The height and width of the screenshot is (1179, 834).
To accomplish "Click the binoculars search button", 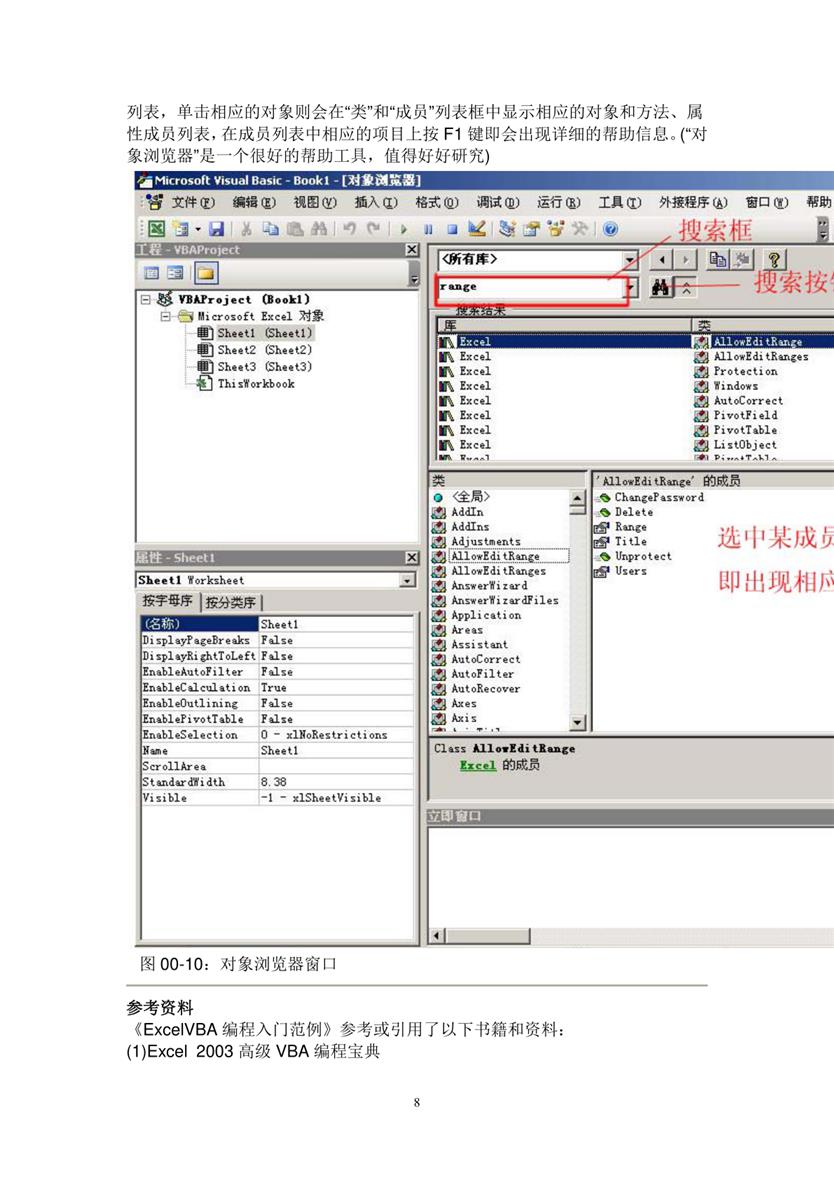I will point(660,287).
